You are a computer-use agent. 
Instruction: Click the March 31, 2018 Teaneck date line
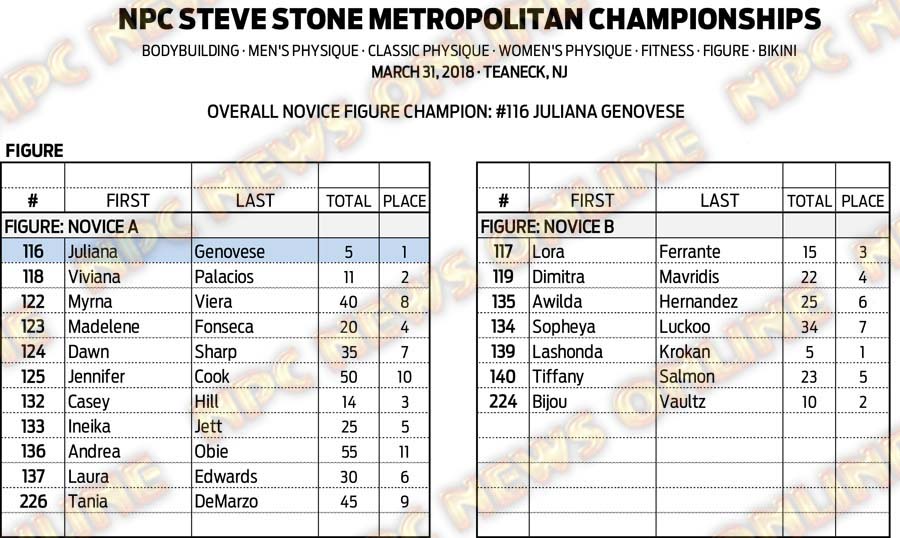tap(449, 73)
